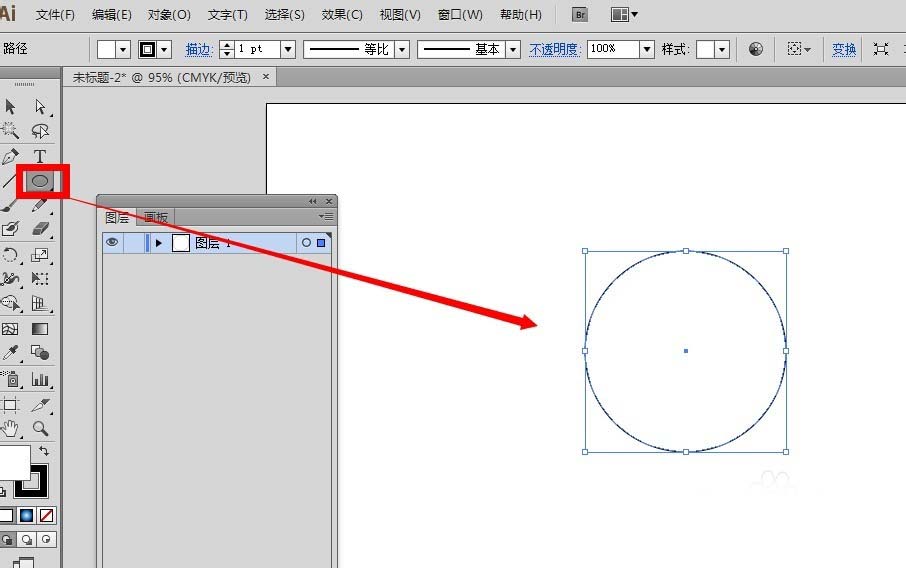Click the Stroke color box
Screen dimensions: 906x568
click(38, 488)
